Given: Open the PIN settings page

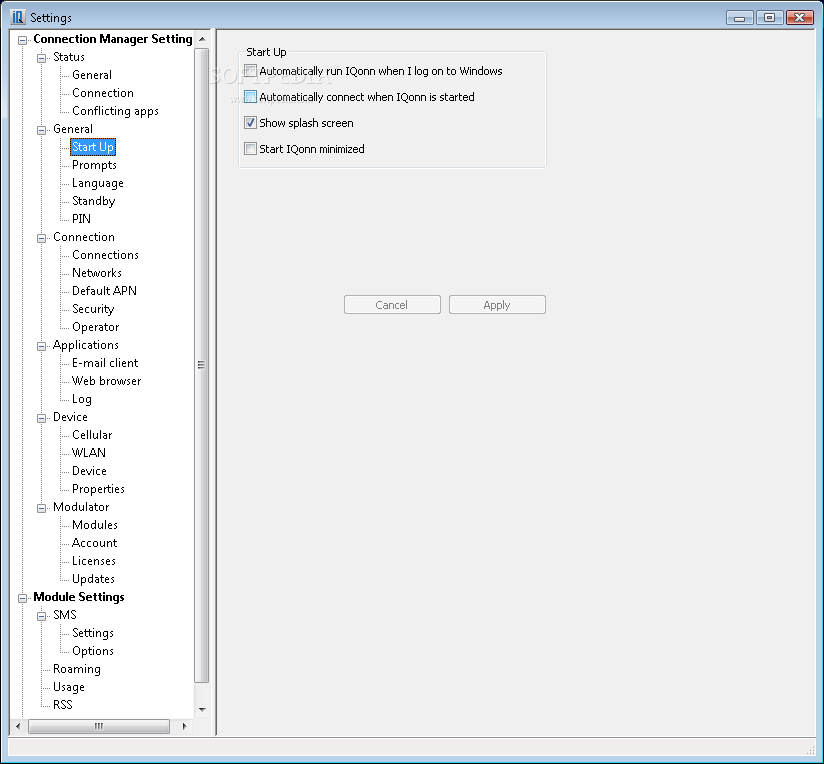Looking at the screenshot, I should pos(81,219).
